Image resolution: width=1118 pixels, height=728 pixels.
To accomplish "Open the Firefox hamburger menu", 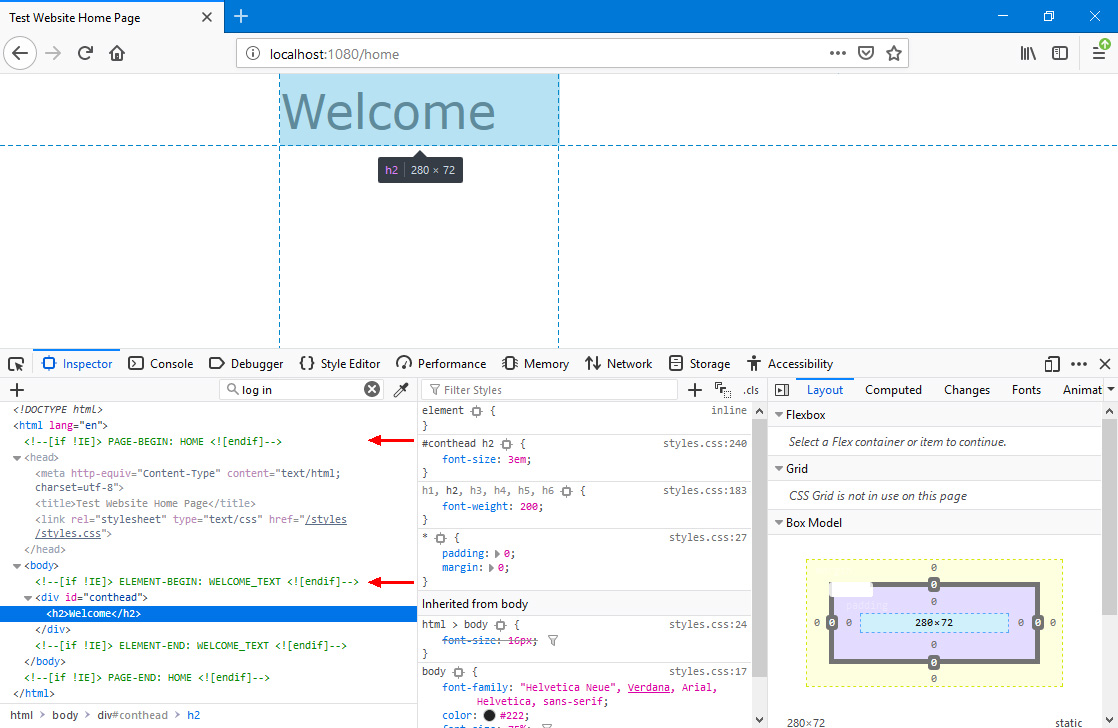I will [1099, 53].
